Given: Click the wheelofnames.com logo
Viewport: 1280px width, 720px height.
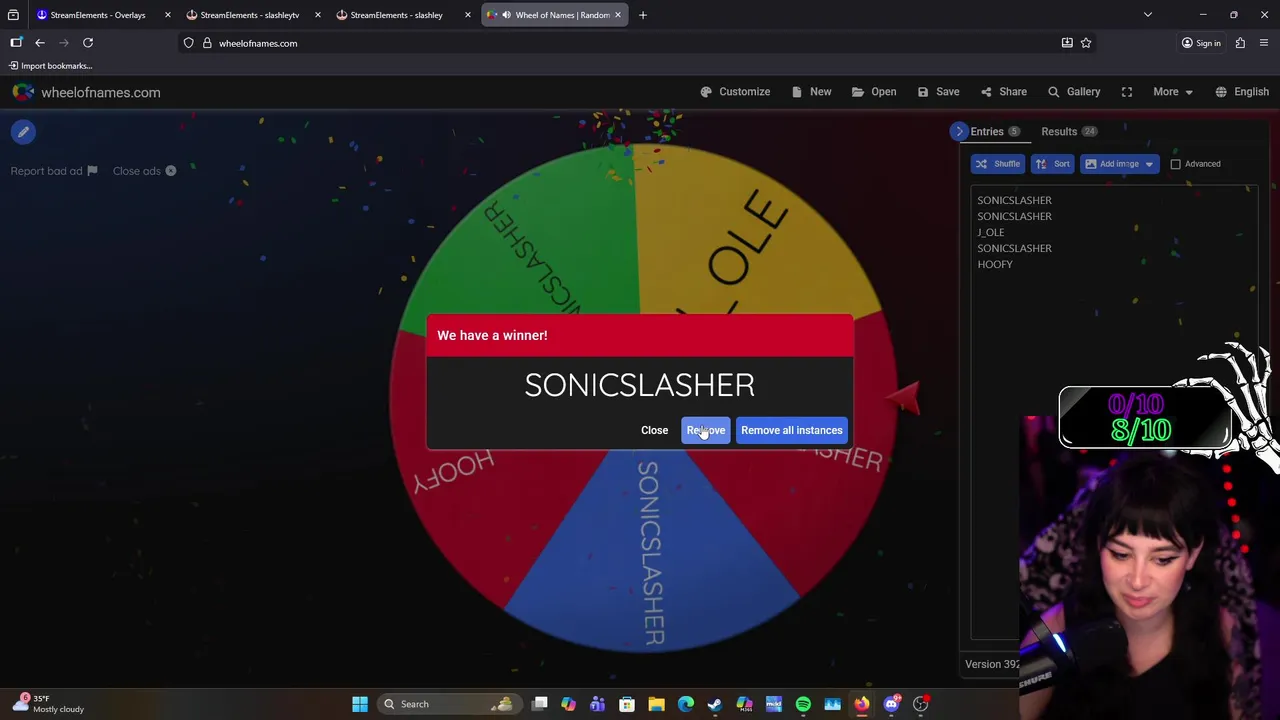Looking at the screenshot, I should (87, 92).
